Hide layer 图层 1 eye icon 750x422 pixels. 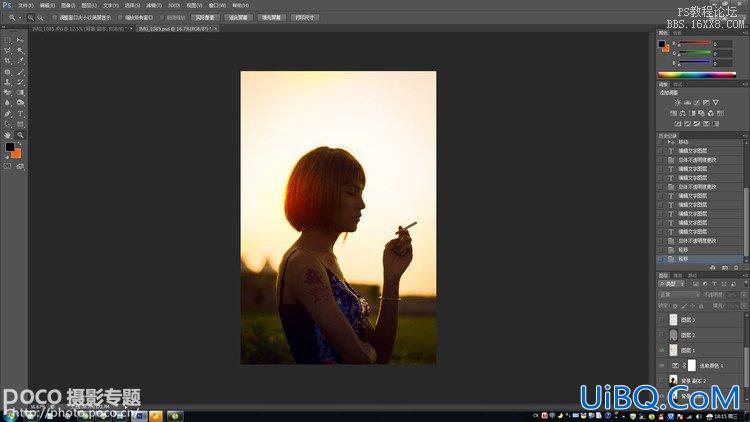(x=662, y=350)
